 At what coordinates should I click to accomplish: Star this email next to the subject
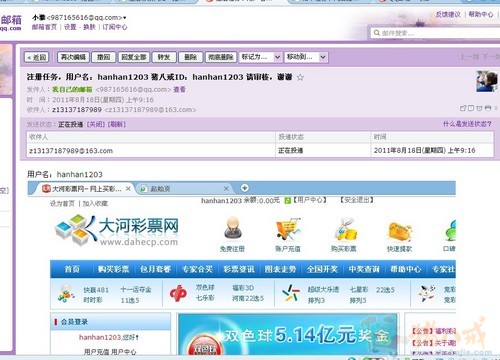coord(300,77)
